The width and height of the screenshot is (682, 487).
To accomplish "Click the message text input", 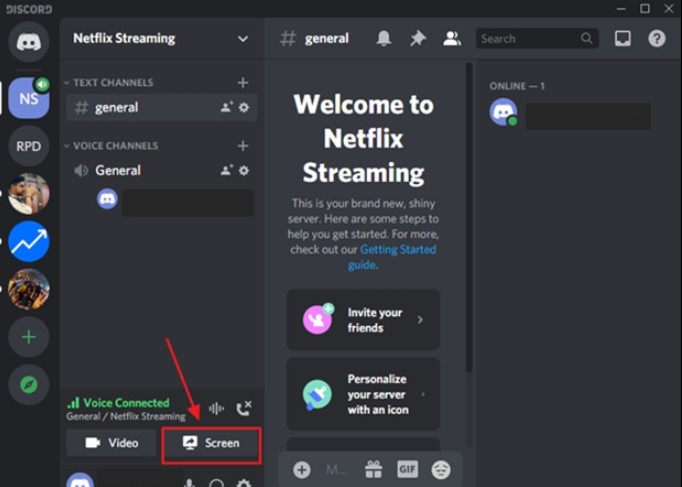I will point(337,470).
